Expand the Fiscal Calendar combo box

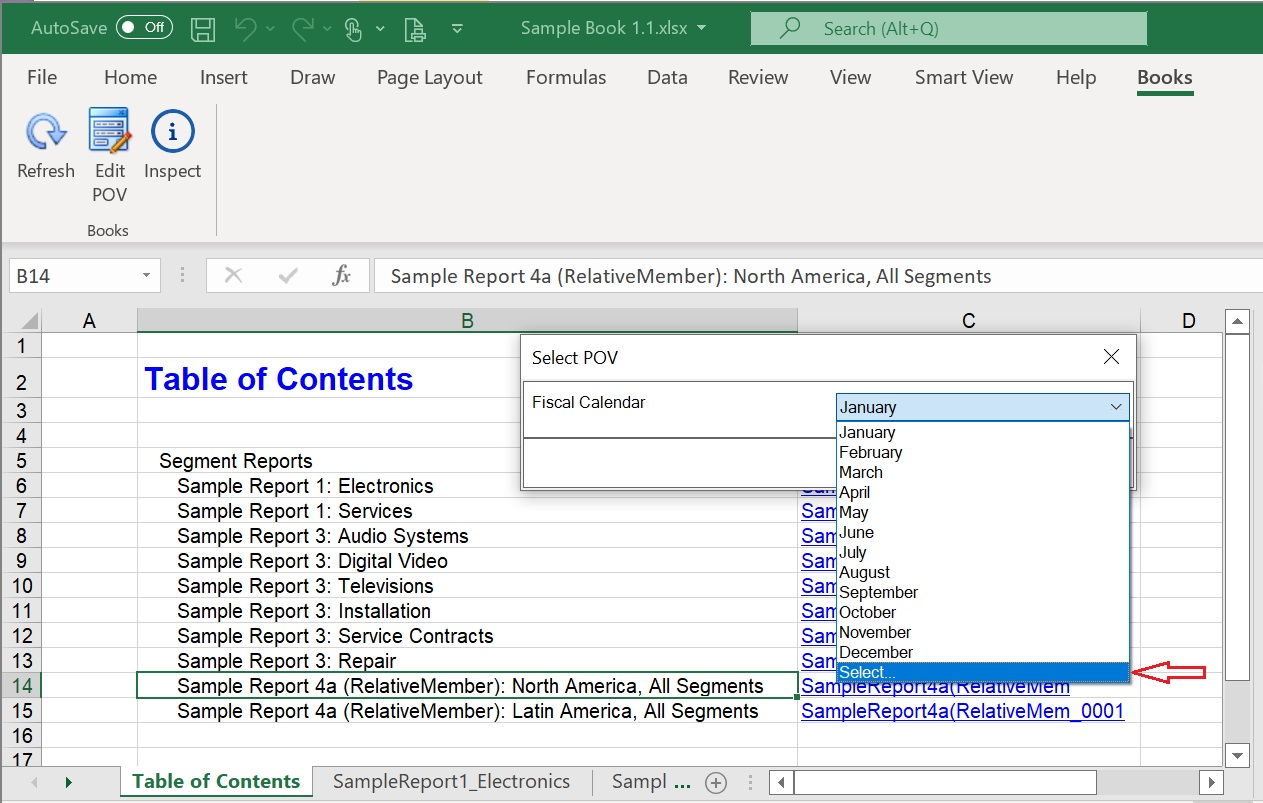(1115, 407)
